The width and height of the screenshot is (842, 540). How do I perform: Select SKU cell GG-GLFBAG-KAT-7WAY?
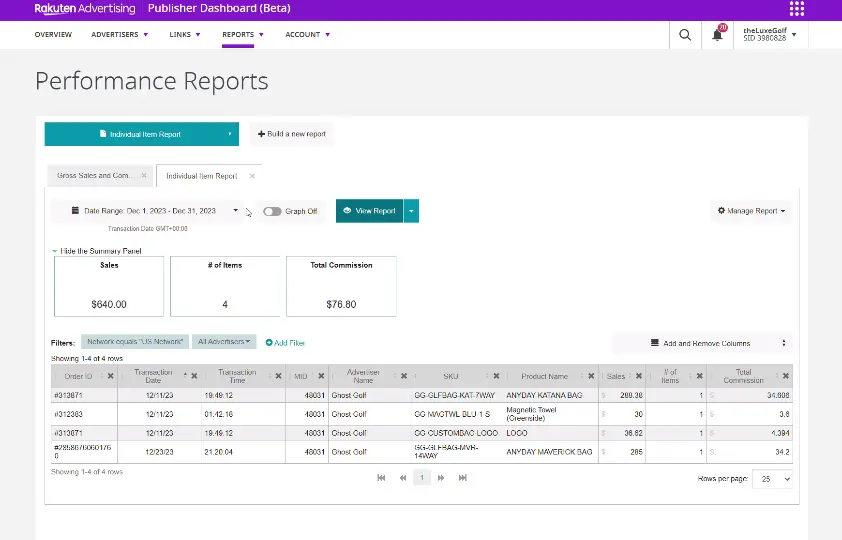point(454,396)
